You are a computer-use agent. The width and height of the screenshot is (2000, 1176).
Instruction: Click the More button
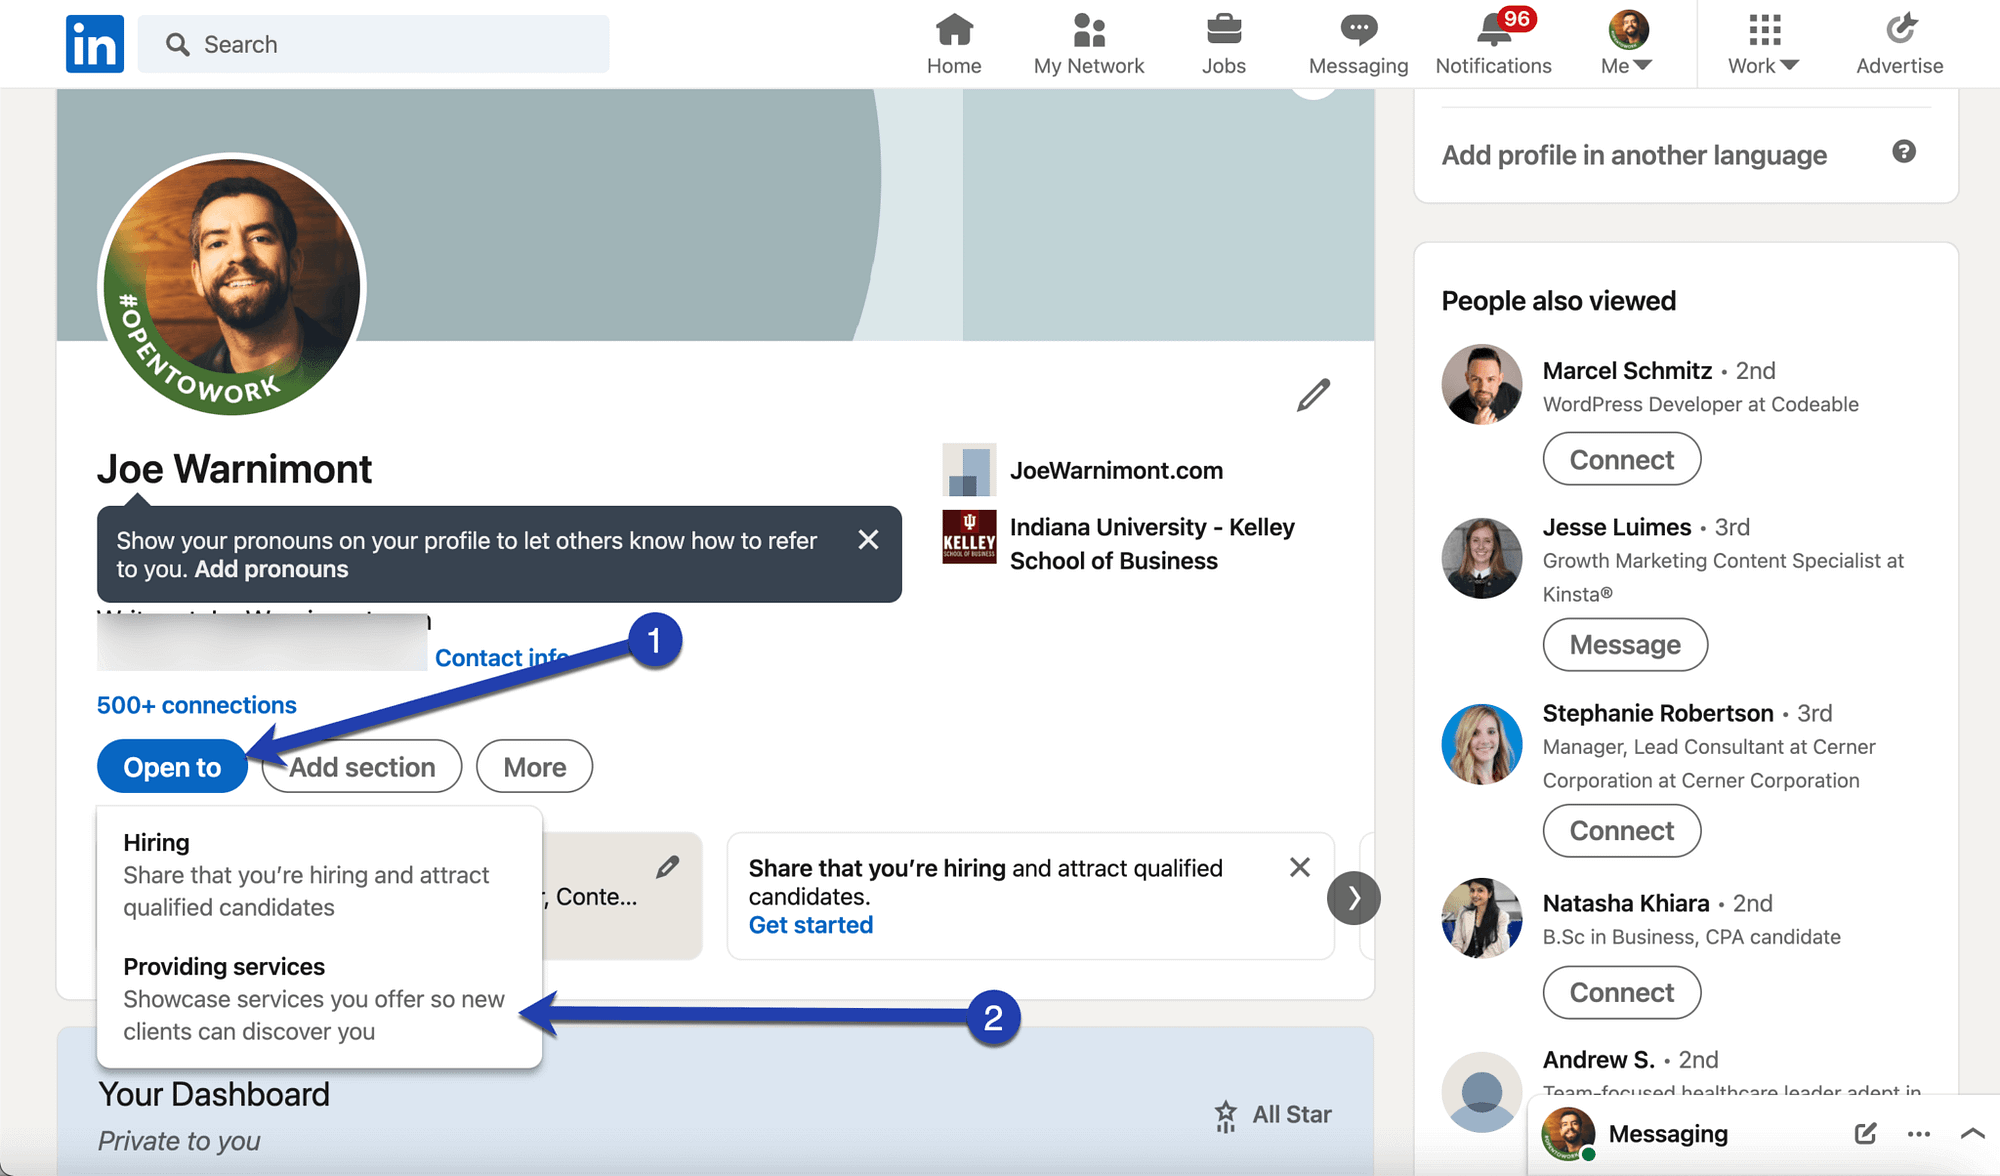(535, 767)
